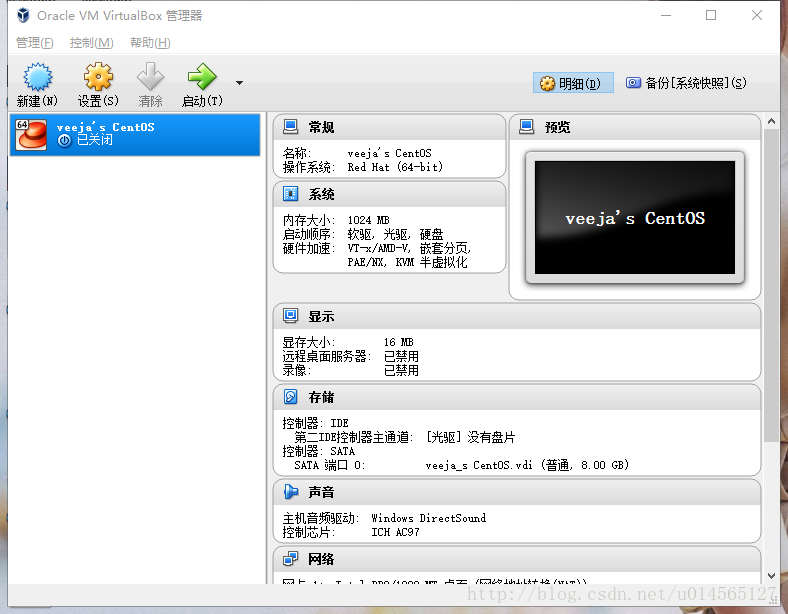Click the General (常规) section icon

click(290, 127)
